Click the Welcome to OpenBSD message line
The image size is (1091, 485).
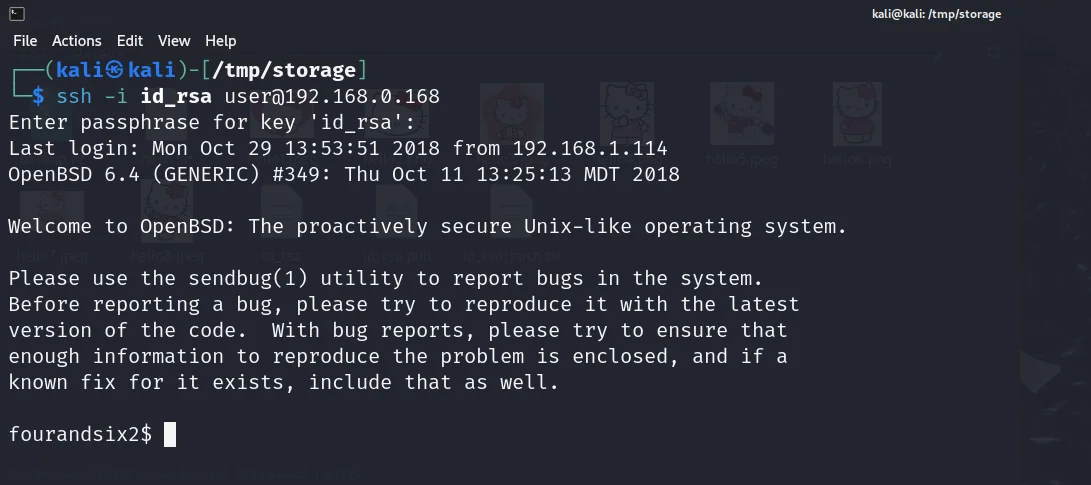click(x=427, y=226)
